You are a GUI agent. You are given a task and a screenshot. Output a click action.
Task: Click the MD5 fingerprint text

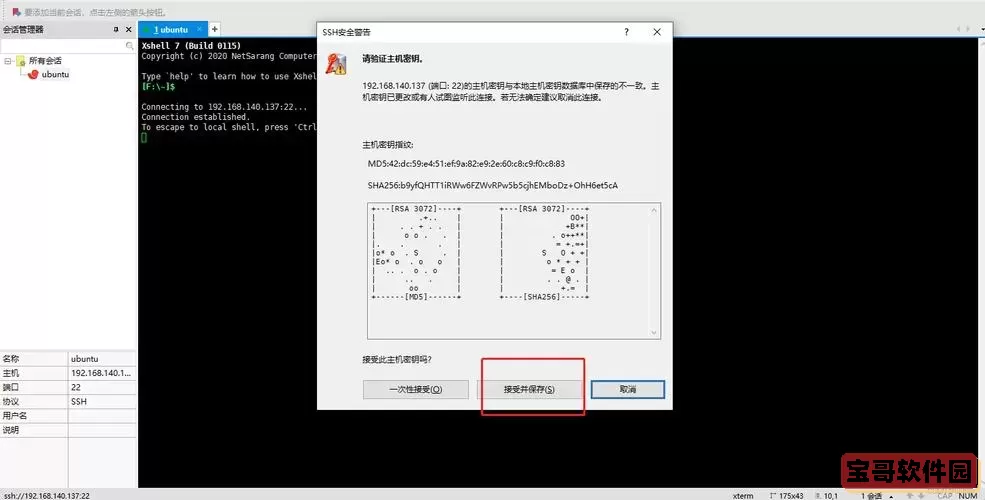tap(466, 164)
